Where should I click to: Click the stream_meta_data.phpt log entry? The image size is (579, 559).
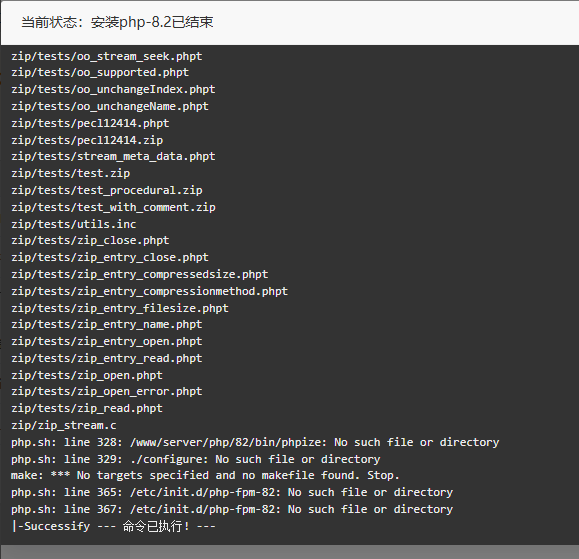point(113,157)
